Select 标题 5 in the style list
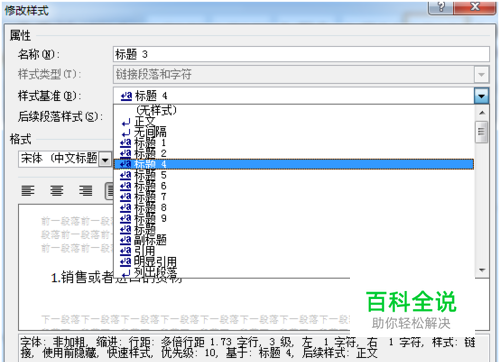This screenshot has height=362, width=500. [x=293, y=175]
